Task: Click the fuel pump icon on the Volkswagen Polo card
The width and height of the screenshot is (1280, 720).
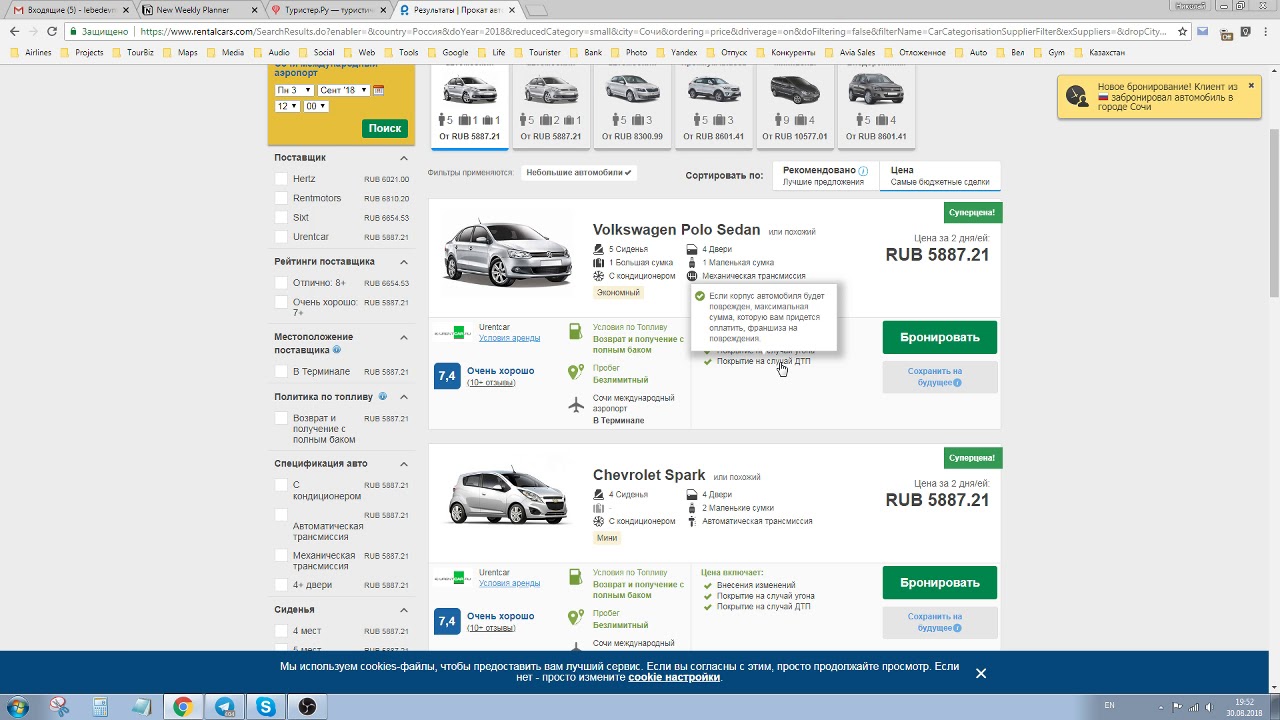Action: coord(576,331)
